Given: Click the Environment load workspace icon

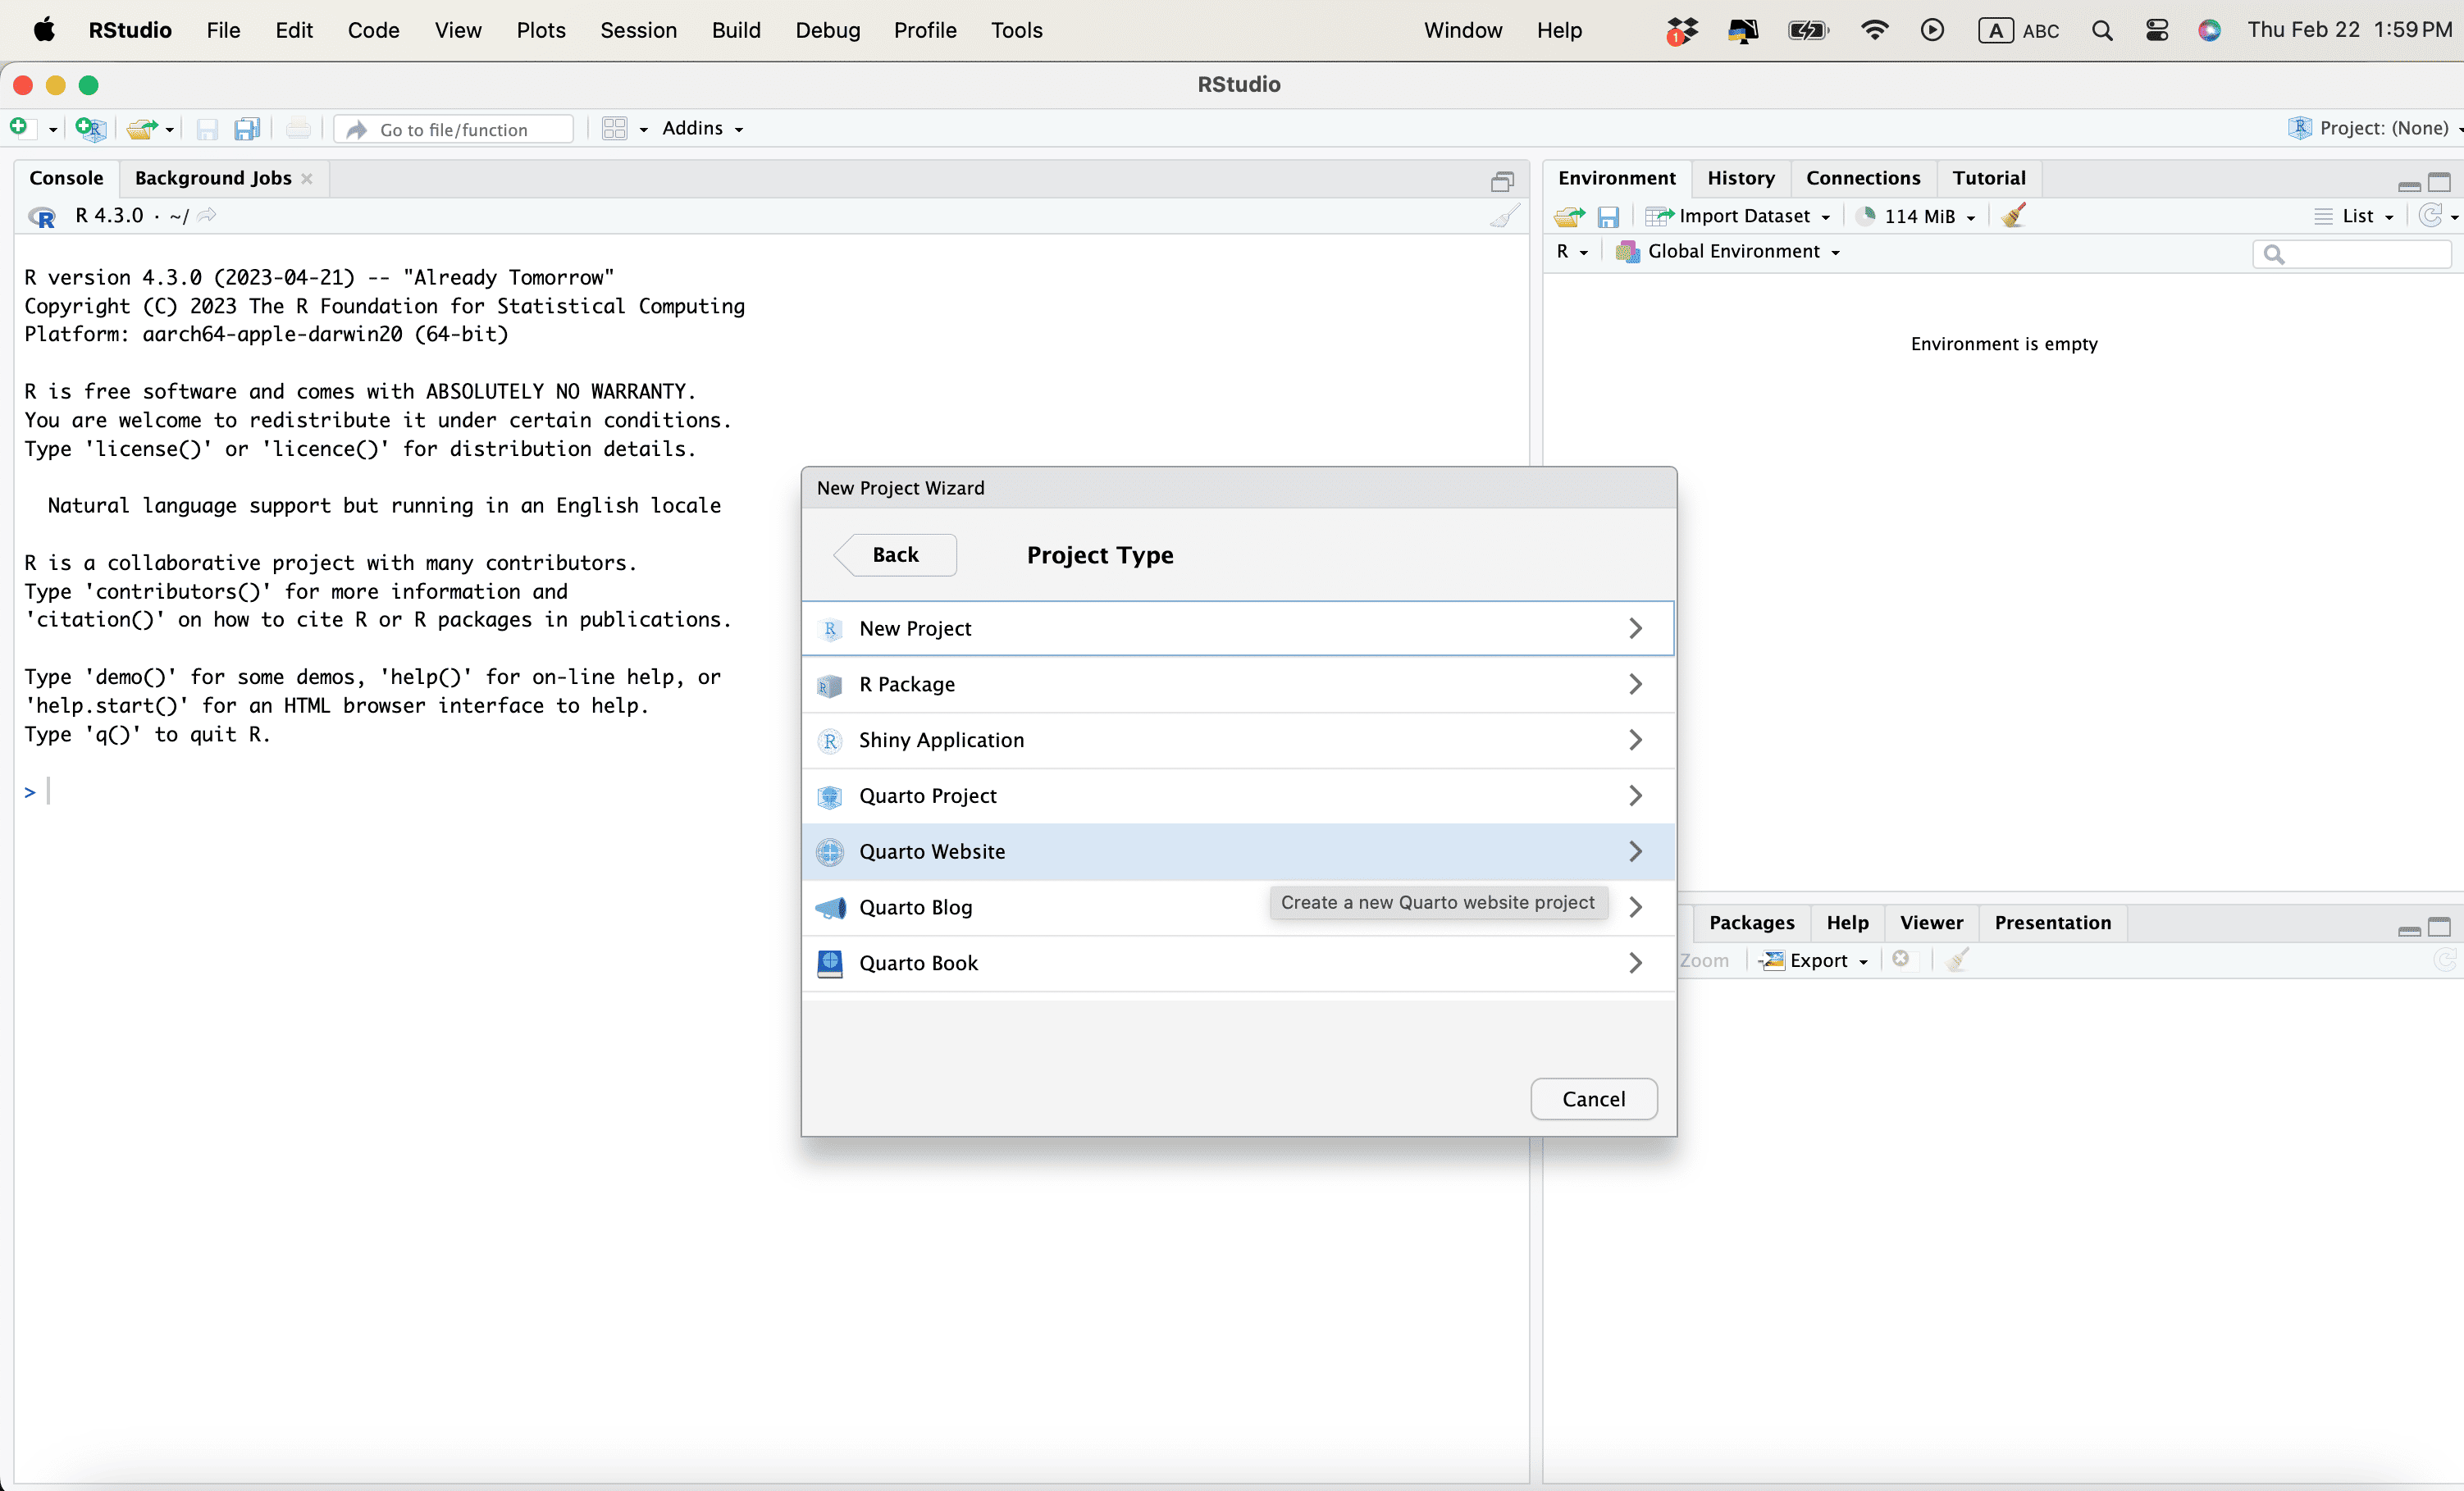Looking at the screenshot, I should 1569,216.
